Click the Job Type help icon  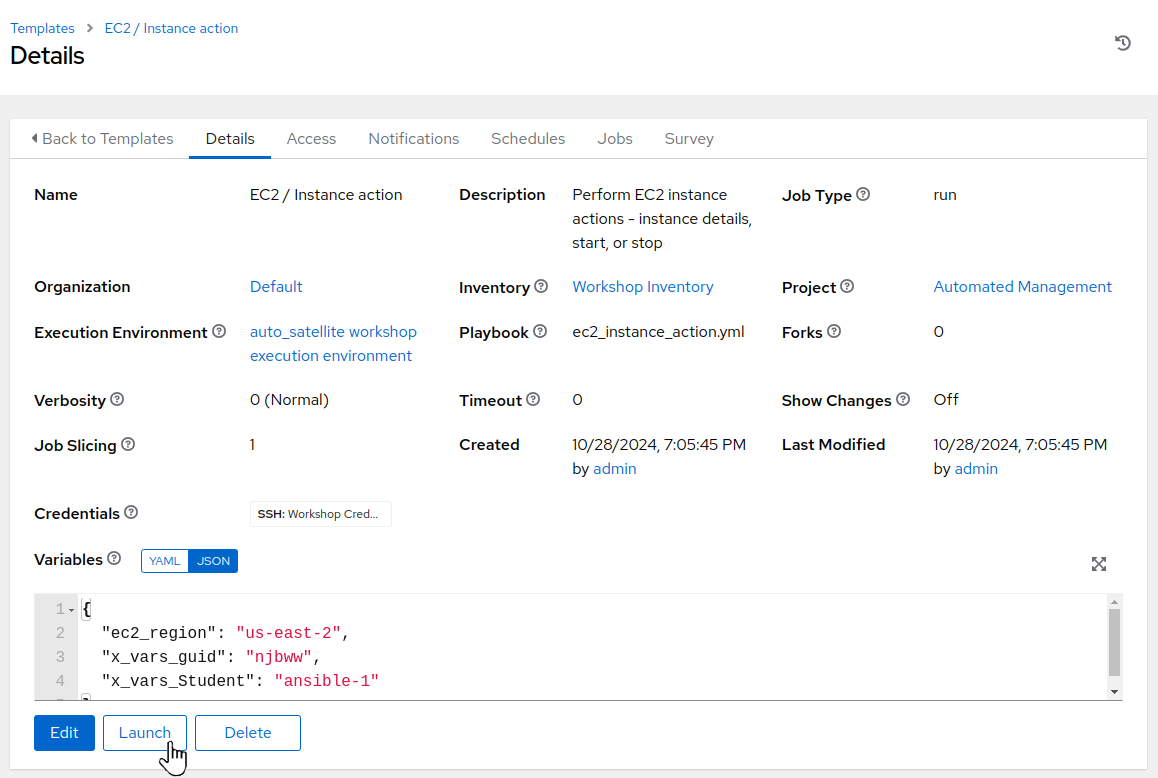point(863,194)
